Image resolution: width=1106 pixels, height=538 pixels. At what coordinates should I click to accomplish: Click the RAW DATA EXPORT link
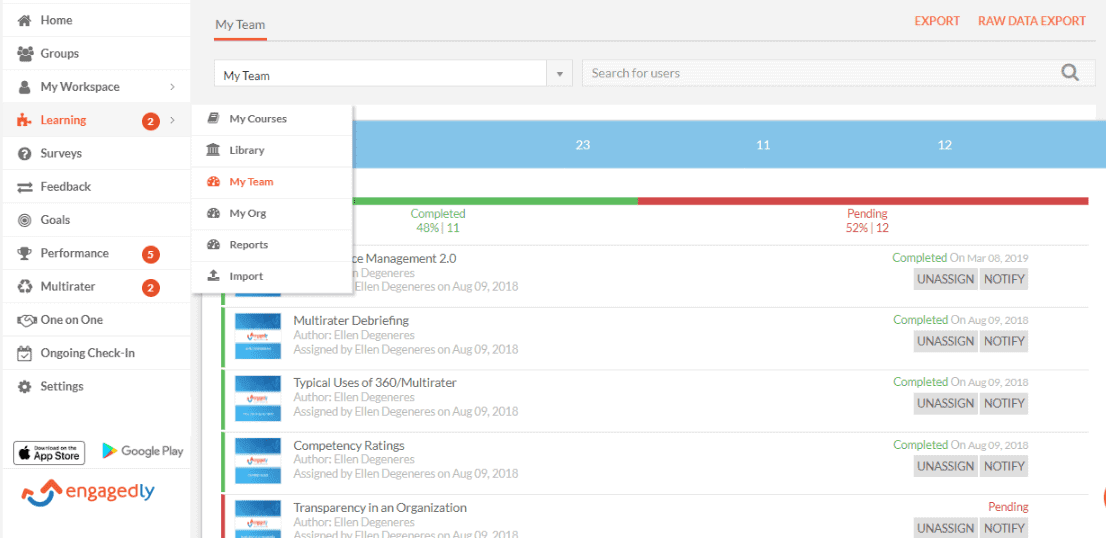[1031, 21]
